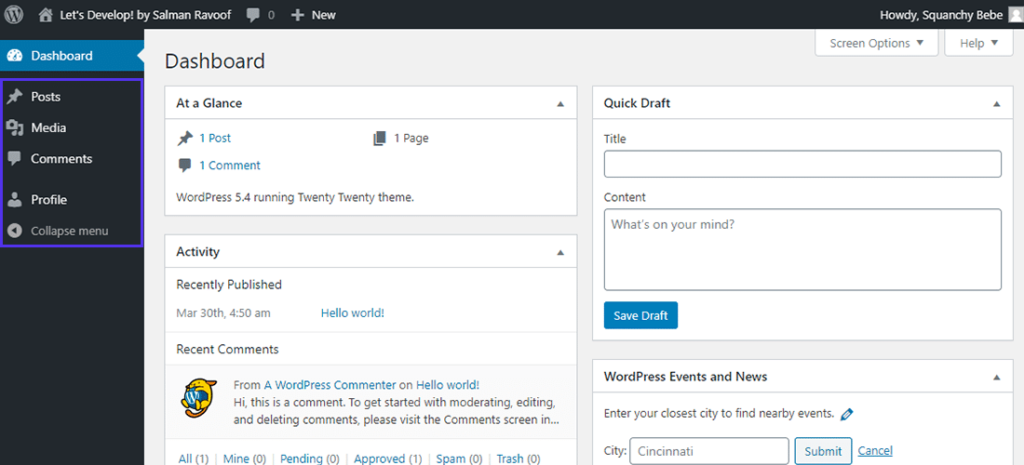
Task: Toggle the Quick Draft panel arrow
Action: click(995, 103)
